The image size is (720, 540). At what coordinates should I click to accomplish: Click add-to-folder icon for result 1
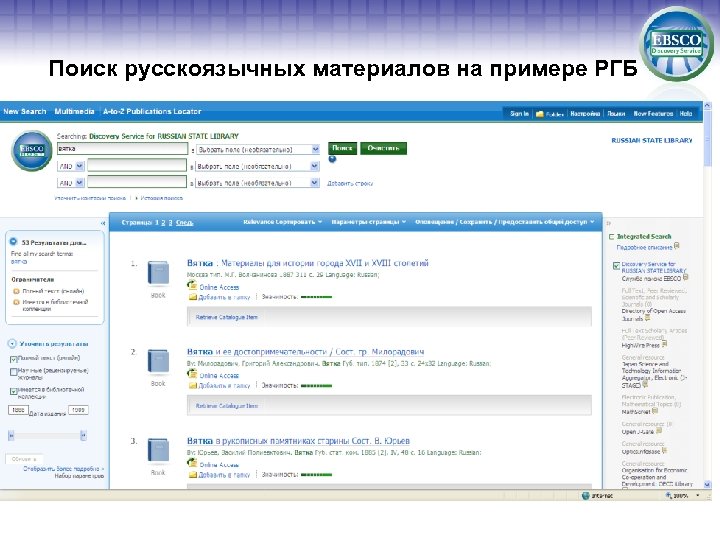coord(193,297)
